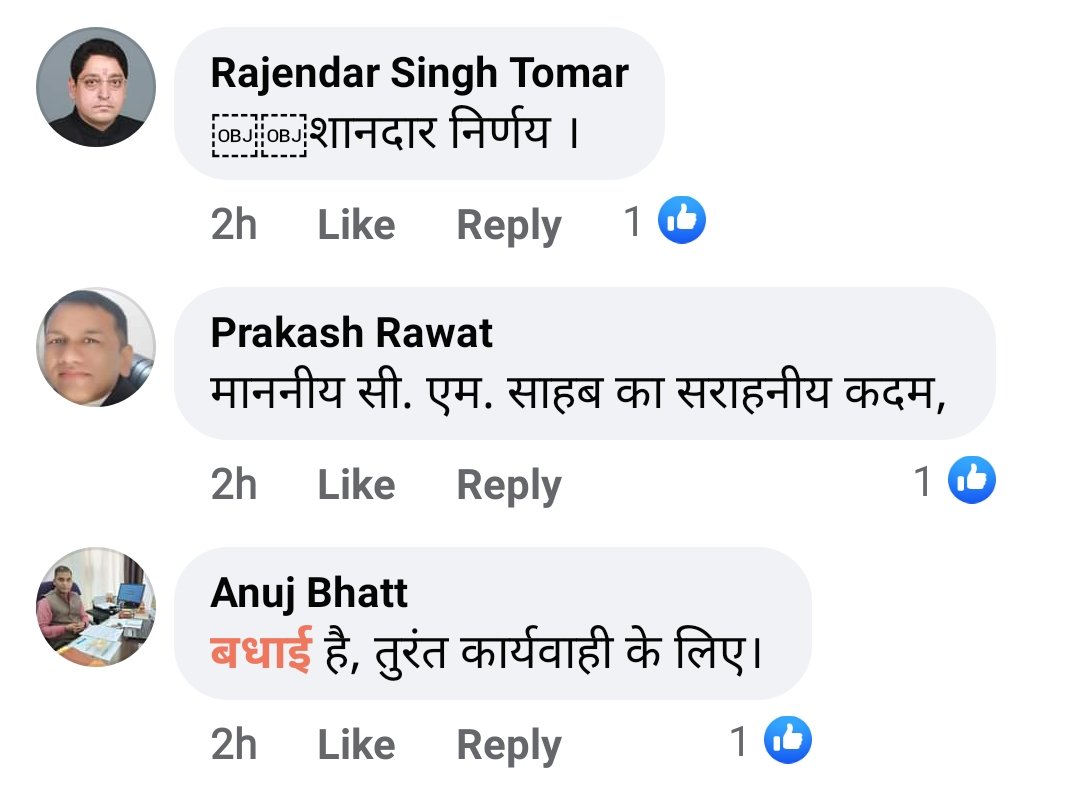
Task: Like Anuj Bhatt's comment
Action: (x=356, y=745)
